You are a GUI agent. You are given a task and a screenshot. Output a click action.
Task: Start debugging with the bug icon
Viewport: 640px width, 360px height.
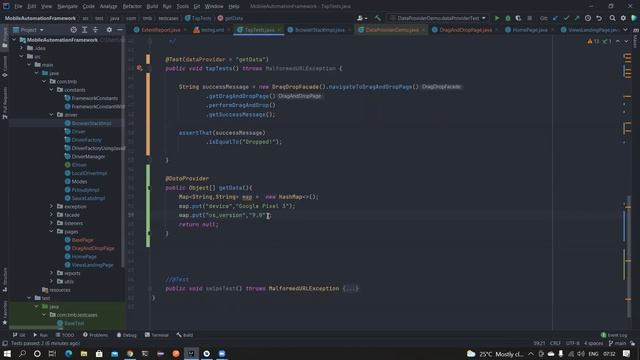pyautogui.click(x=508, y=18)
